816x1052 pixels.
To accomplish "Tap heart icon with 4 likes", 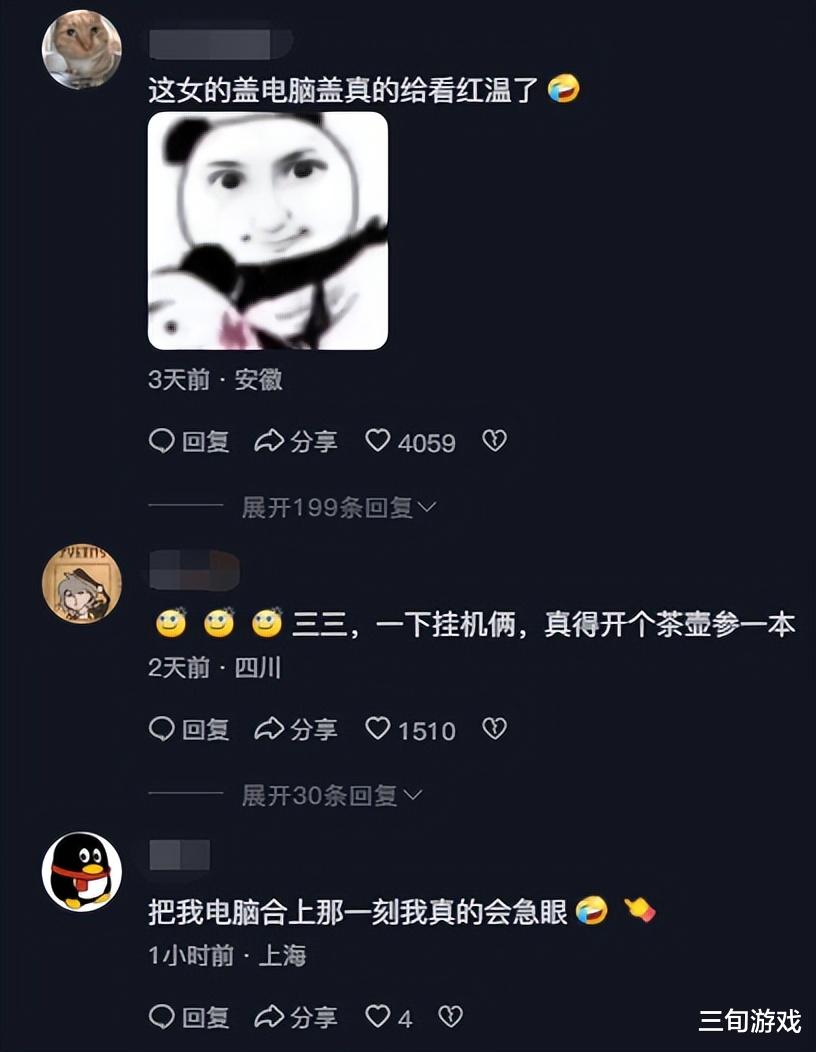I will coord(377,1016).
